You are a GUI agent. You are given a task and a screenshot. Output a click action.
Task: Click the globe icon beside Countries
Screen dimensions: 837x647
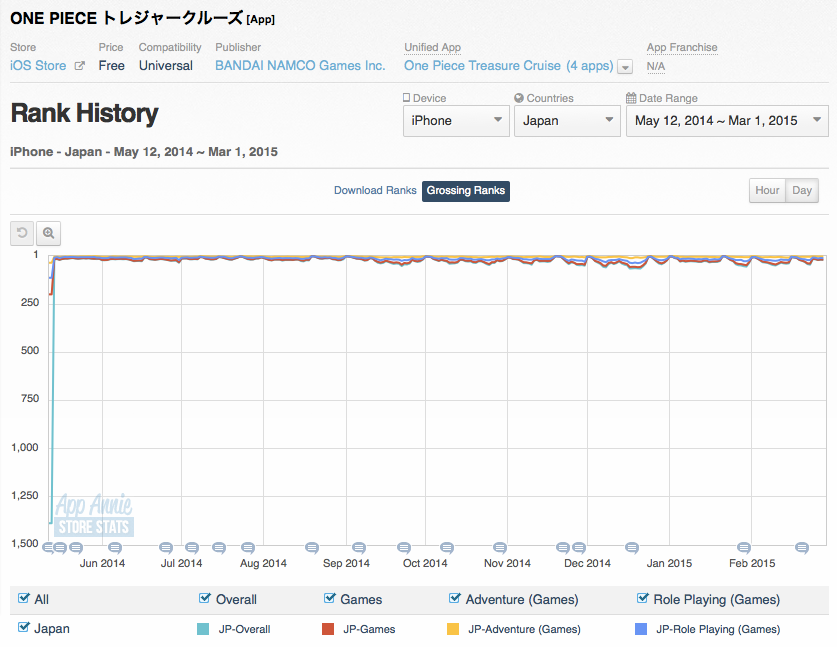(x=519, y=98)
